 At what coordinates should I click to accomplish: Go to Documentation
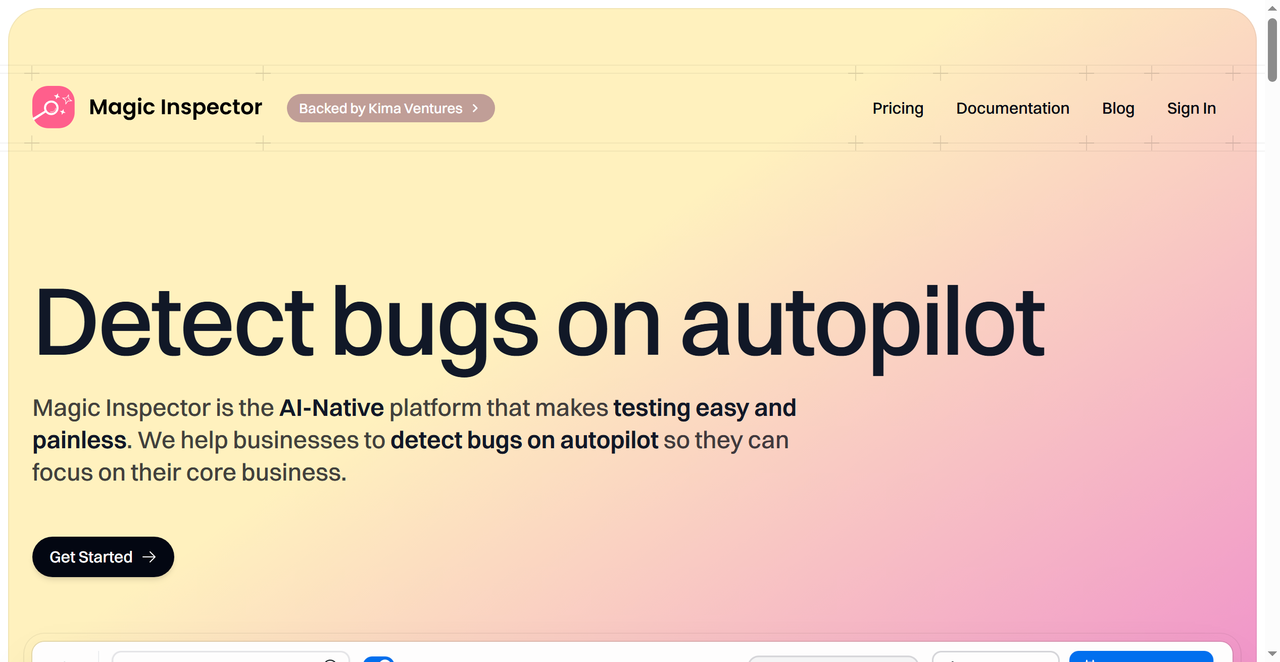(1012, 108)
